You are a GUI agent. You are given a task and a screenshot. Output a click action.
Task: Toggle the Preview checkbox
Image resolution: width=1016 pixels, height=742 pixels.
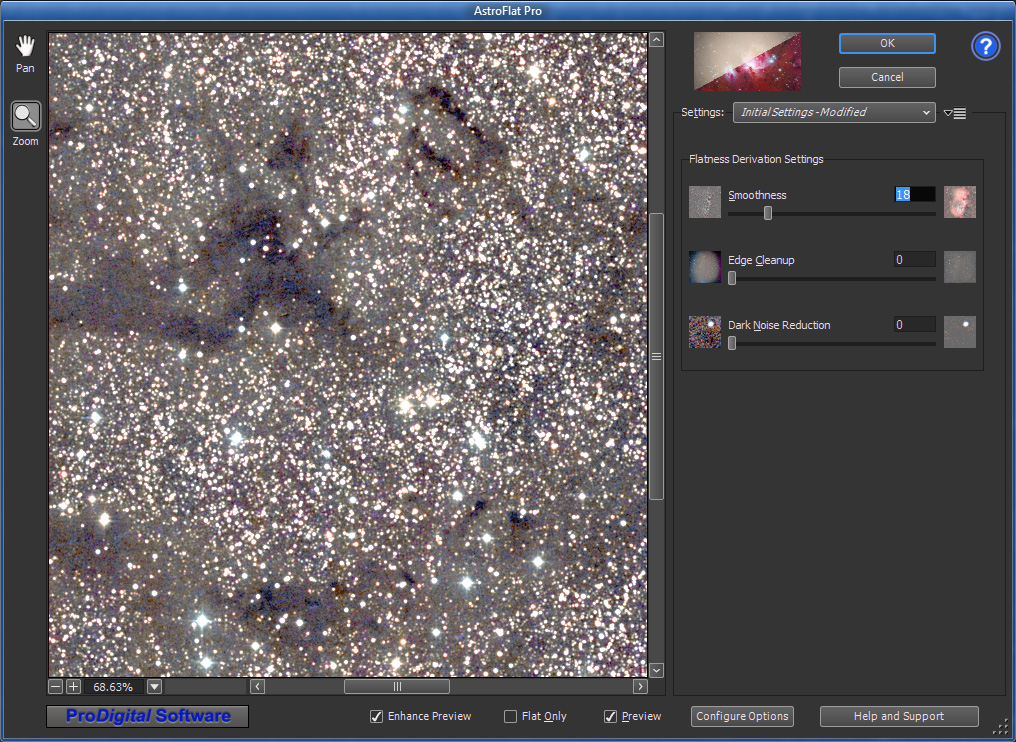click(610, 716)
